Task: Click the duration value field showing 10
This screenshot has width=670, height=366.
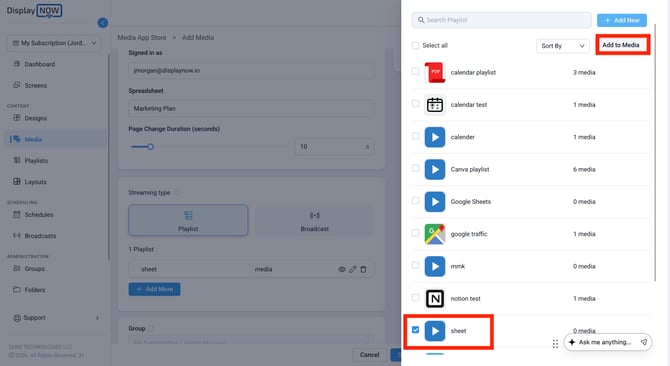Action: 334,146
